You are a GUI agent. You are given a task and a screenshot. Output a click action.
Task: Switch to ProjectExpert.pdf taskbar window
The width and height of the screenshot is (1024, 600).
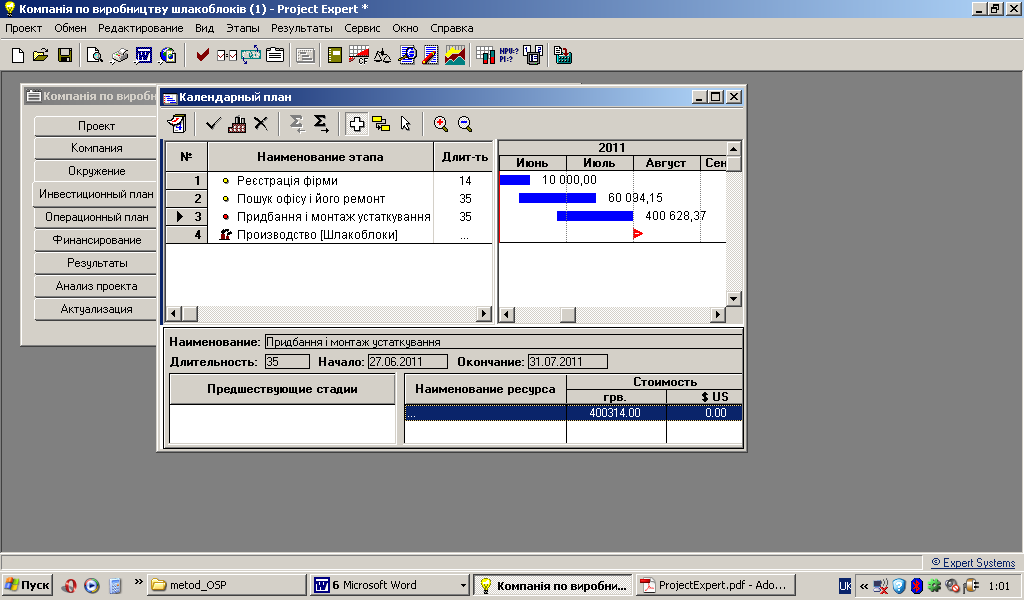(716, 585)
